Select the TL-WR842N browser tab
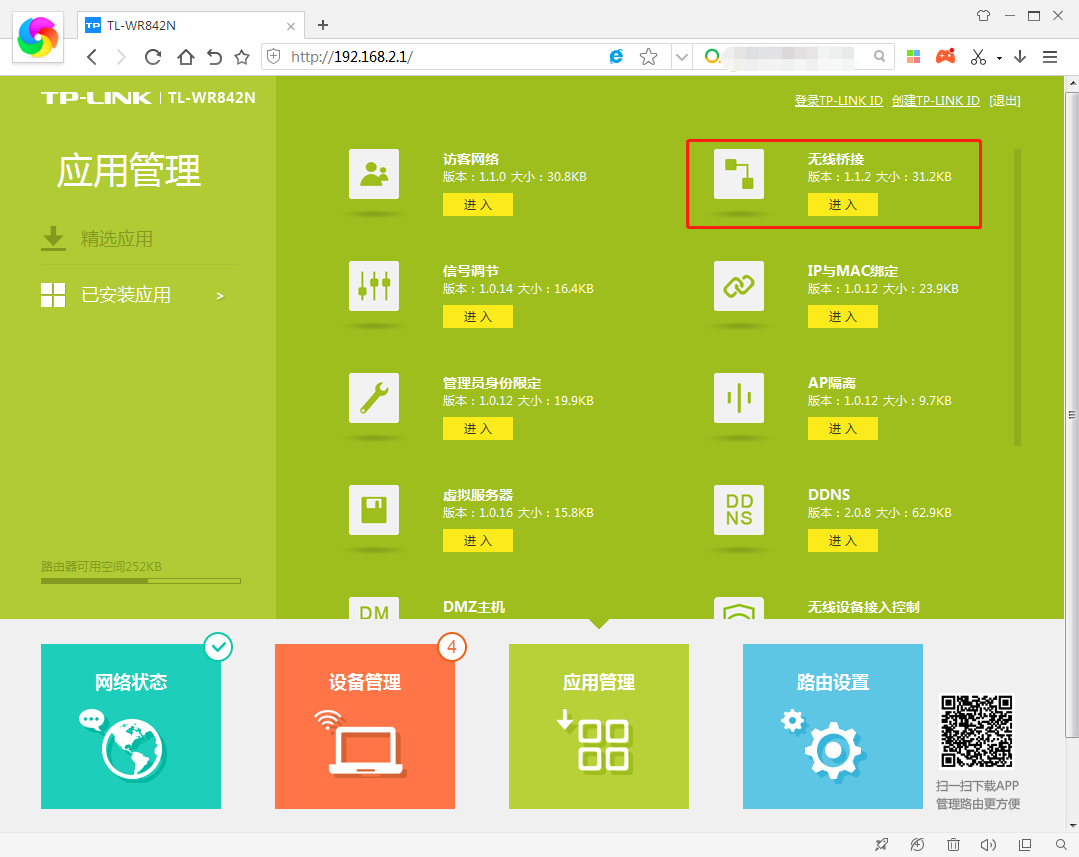 pyautogui.click(x=190, y=25)
